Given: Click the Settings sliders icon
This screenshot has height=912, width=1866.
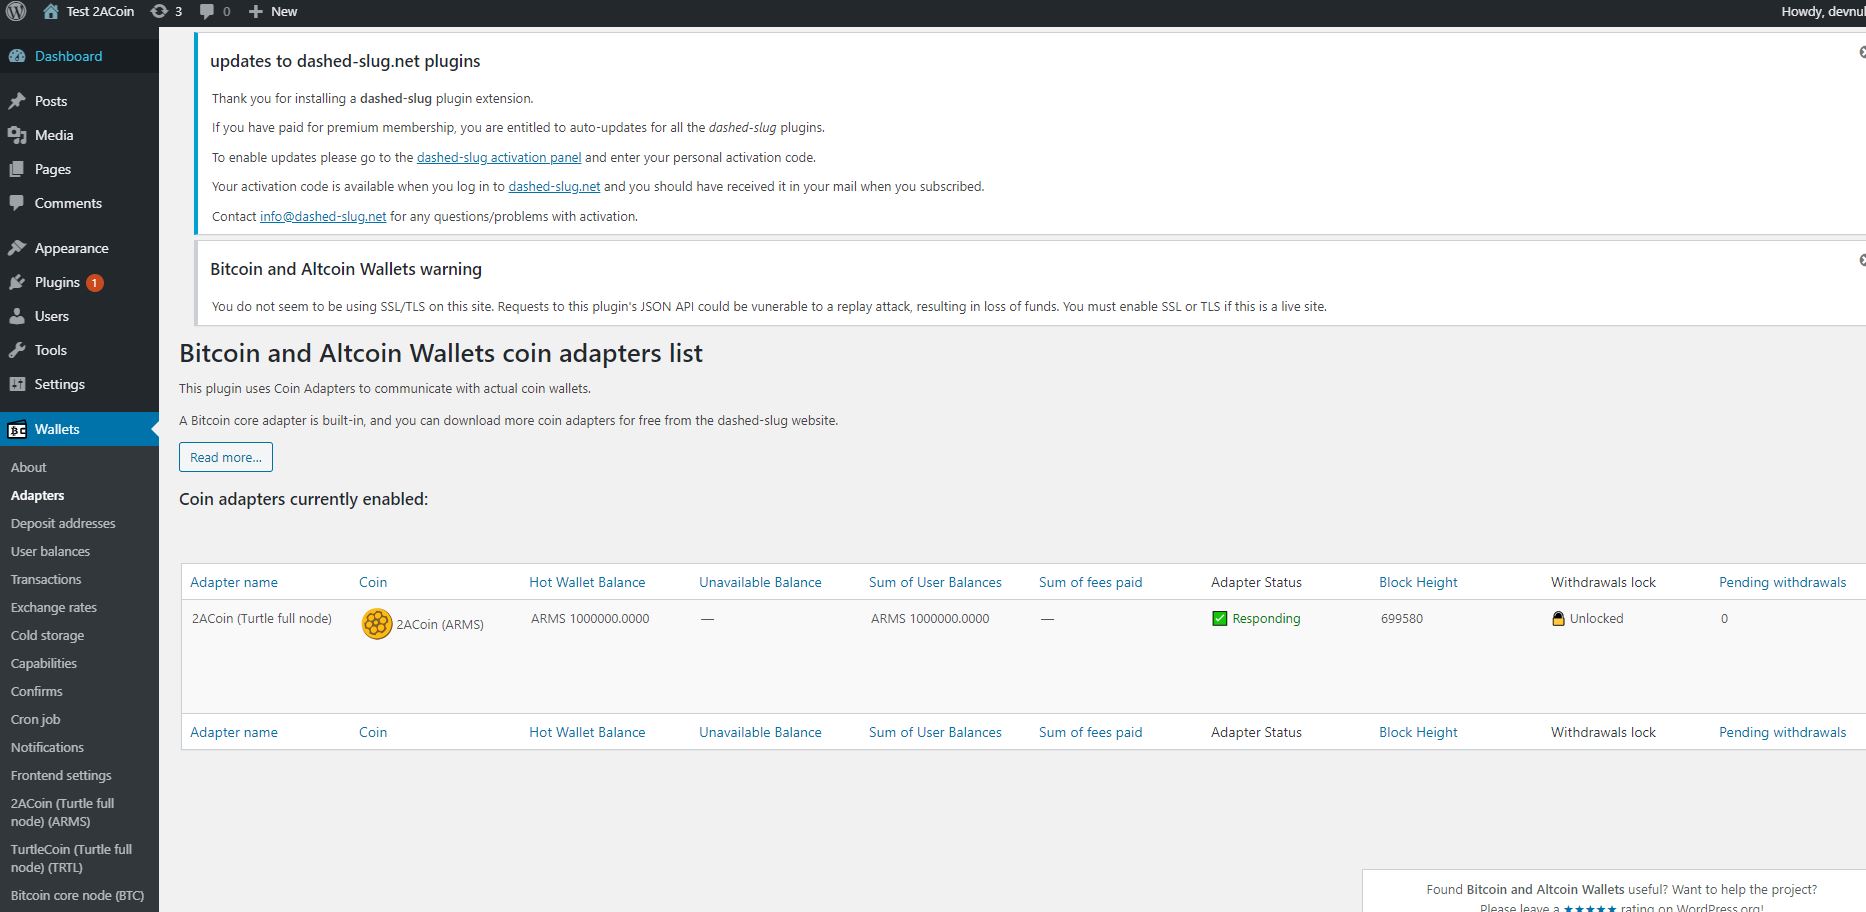Looking at the screenshot, I should 17,384.
